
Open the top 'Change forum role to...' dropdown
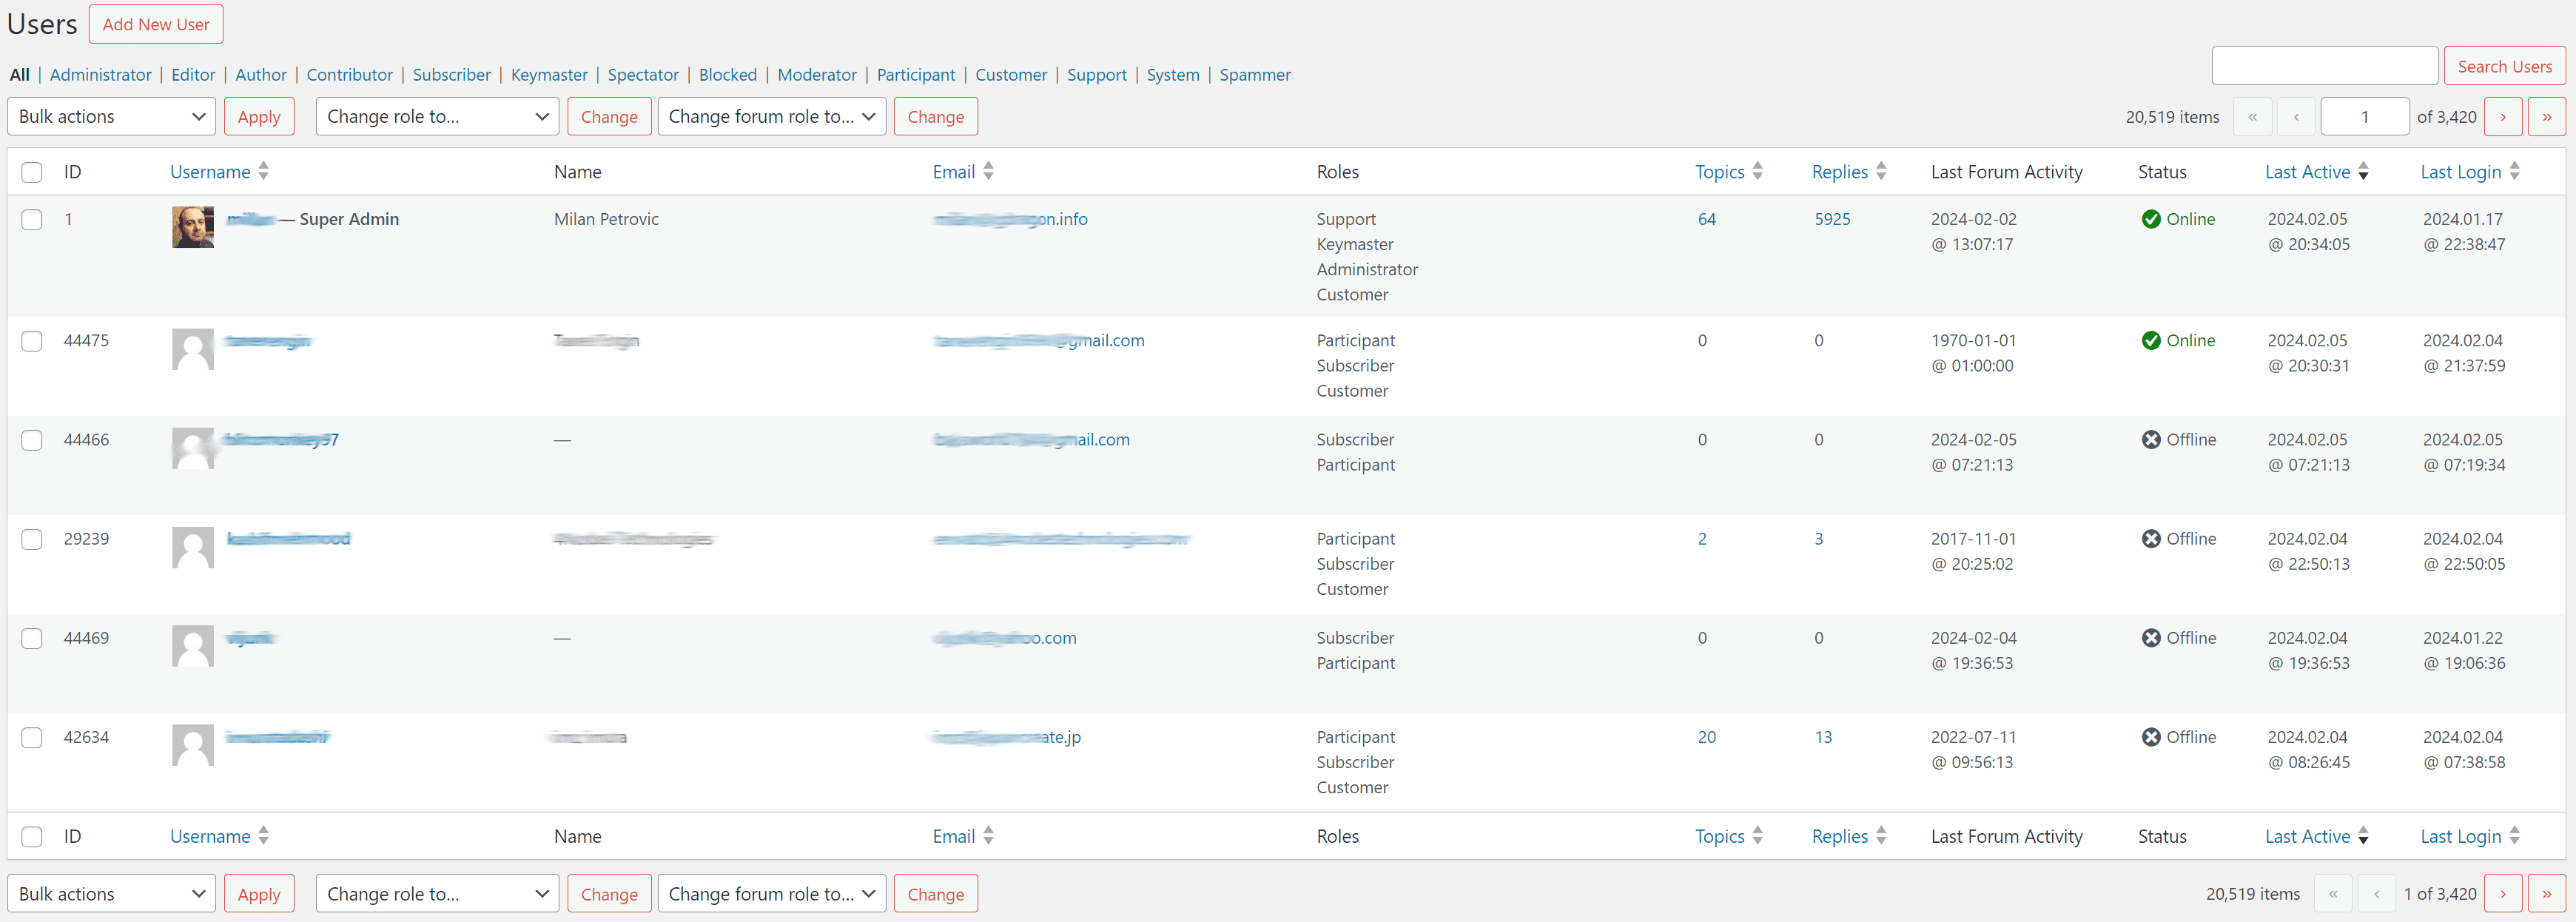[772, 117]
